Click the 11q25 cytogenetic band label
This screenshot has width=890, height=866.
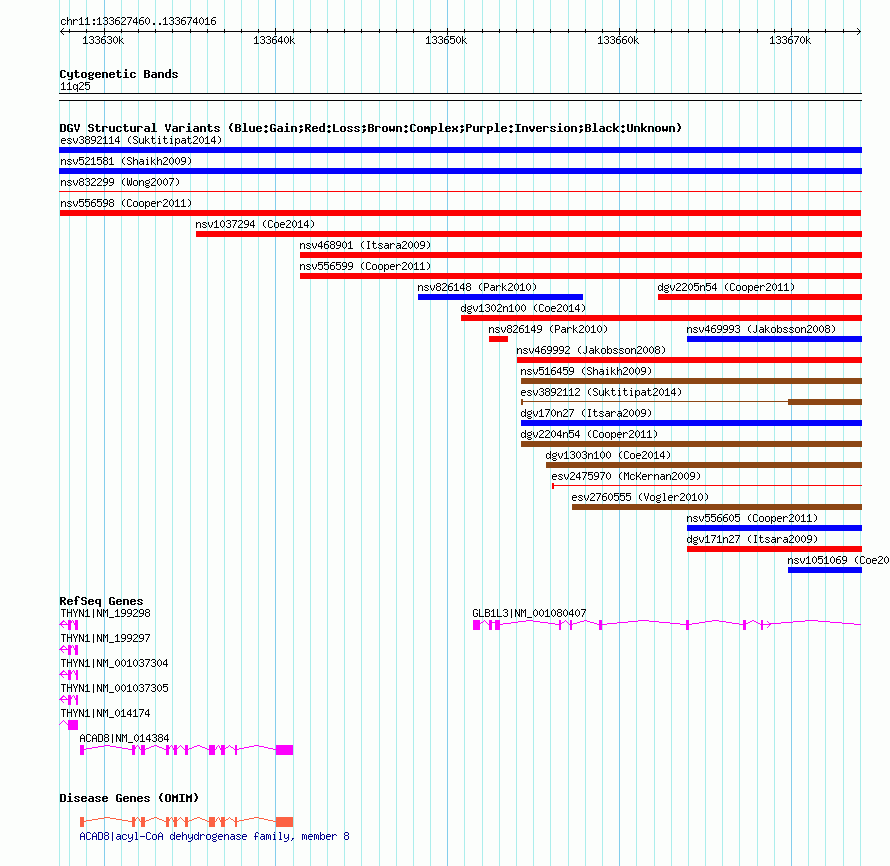click(x=75, y=87)
